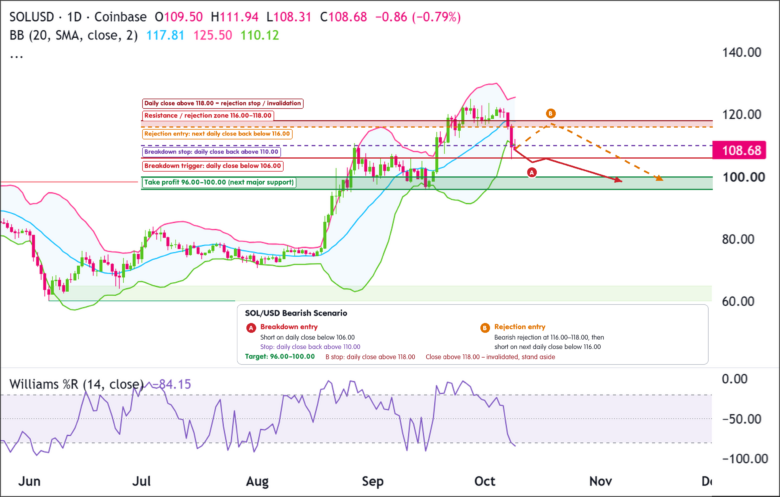Click the −50.00 Williams %R axis label

(x=741, y=419)
